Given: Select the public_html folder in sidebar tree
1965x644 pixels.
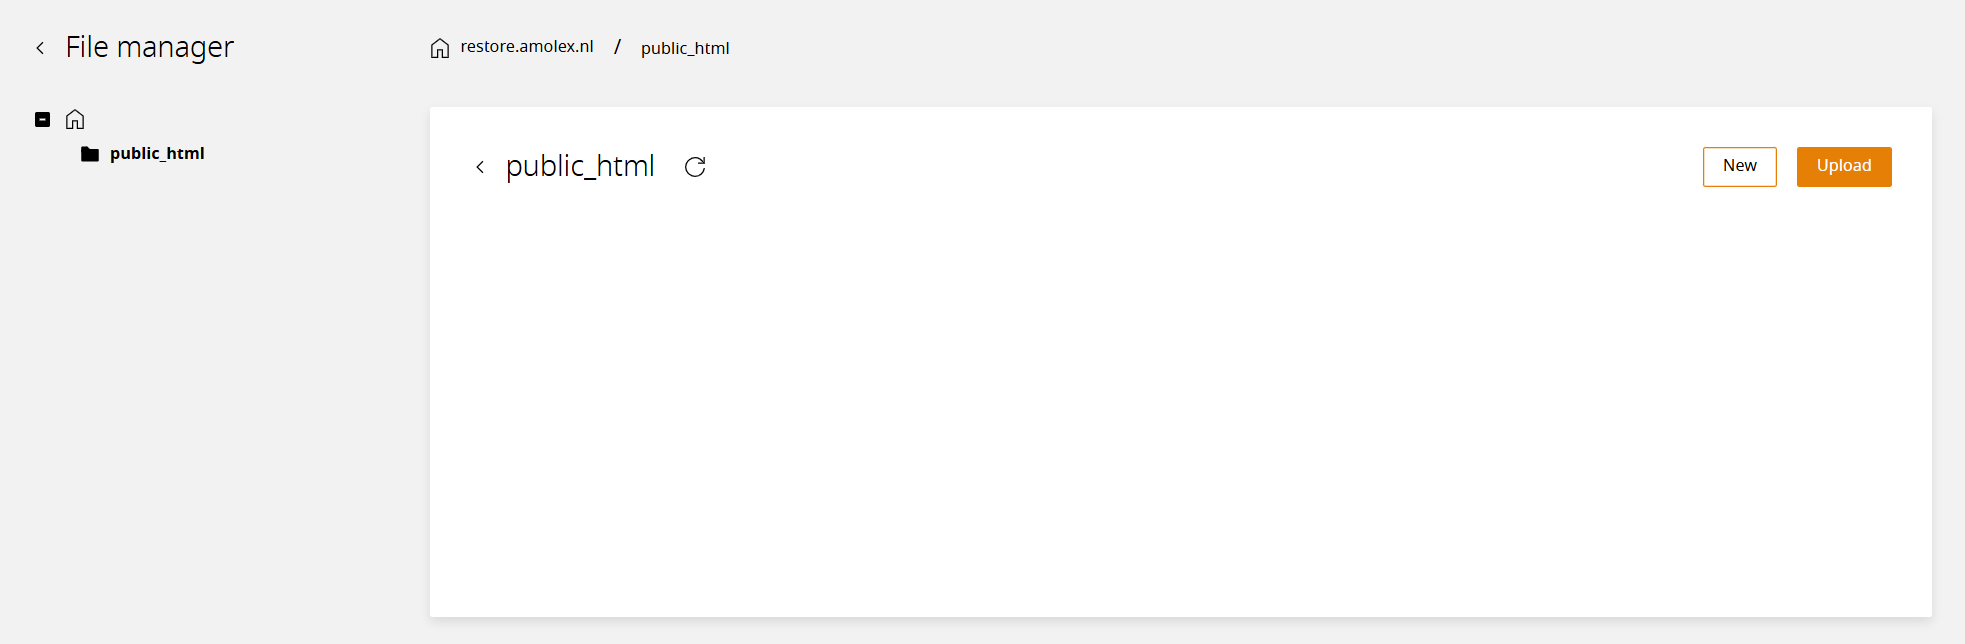Looking at the screenshot, I should point(157,153).
